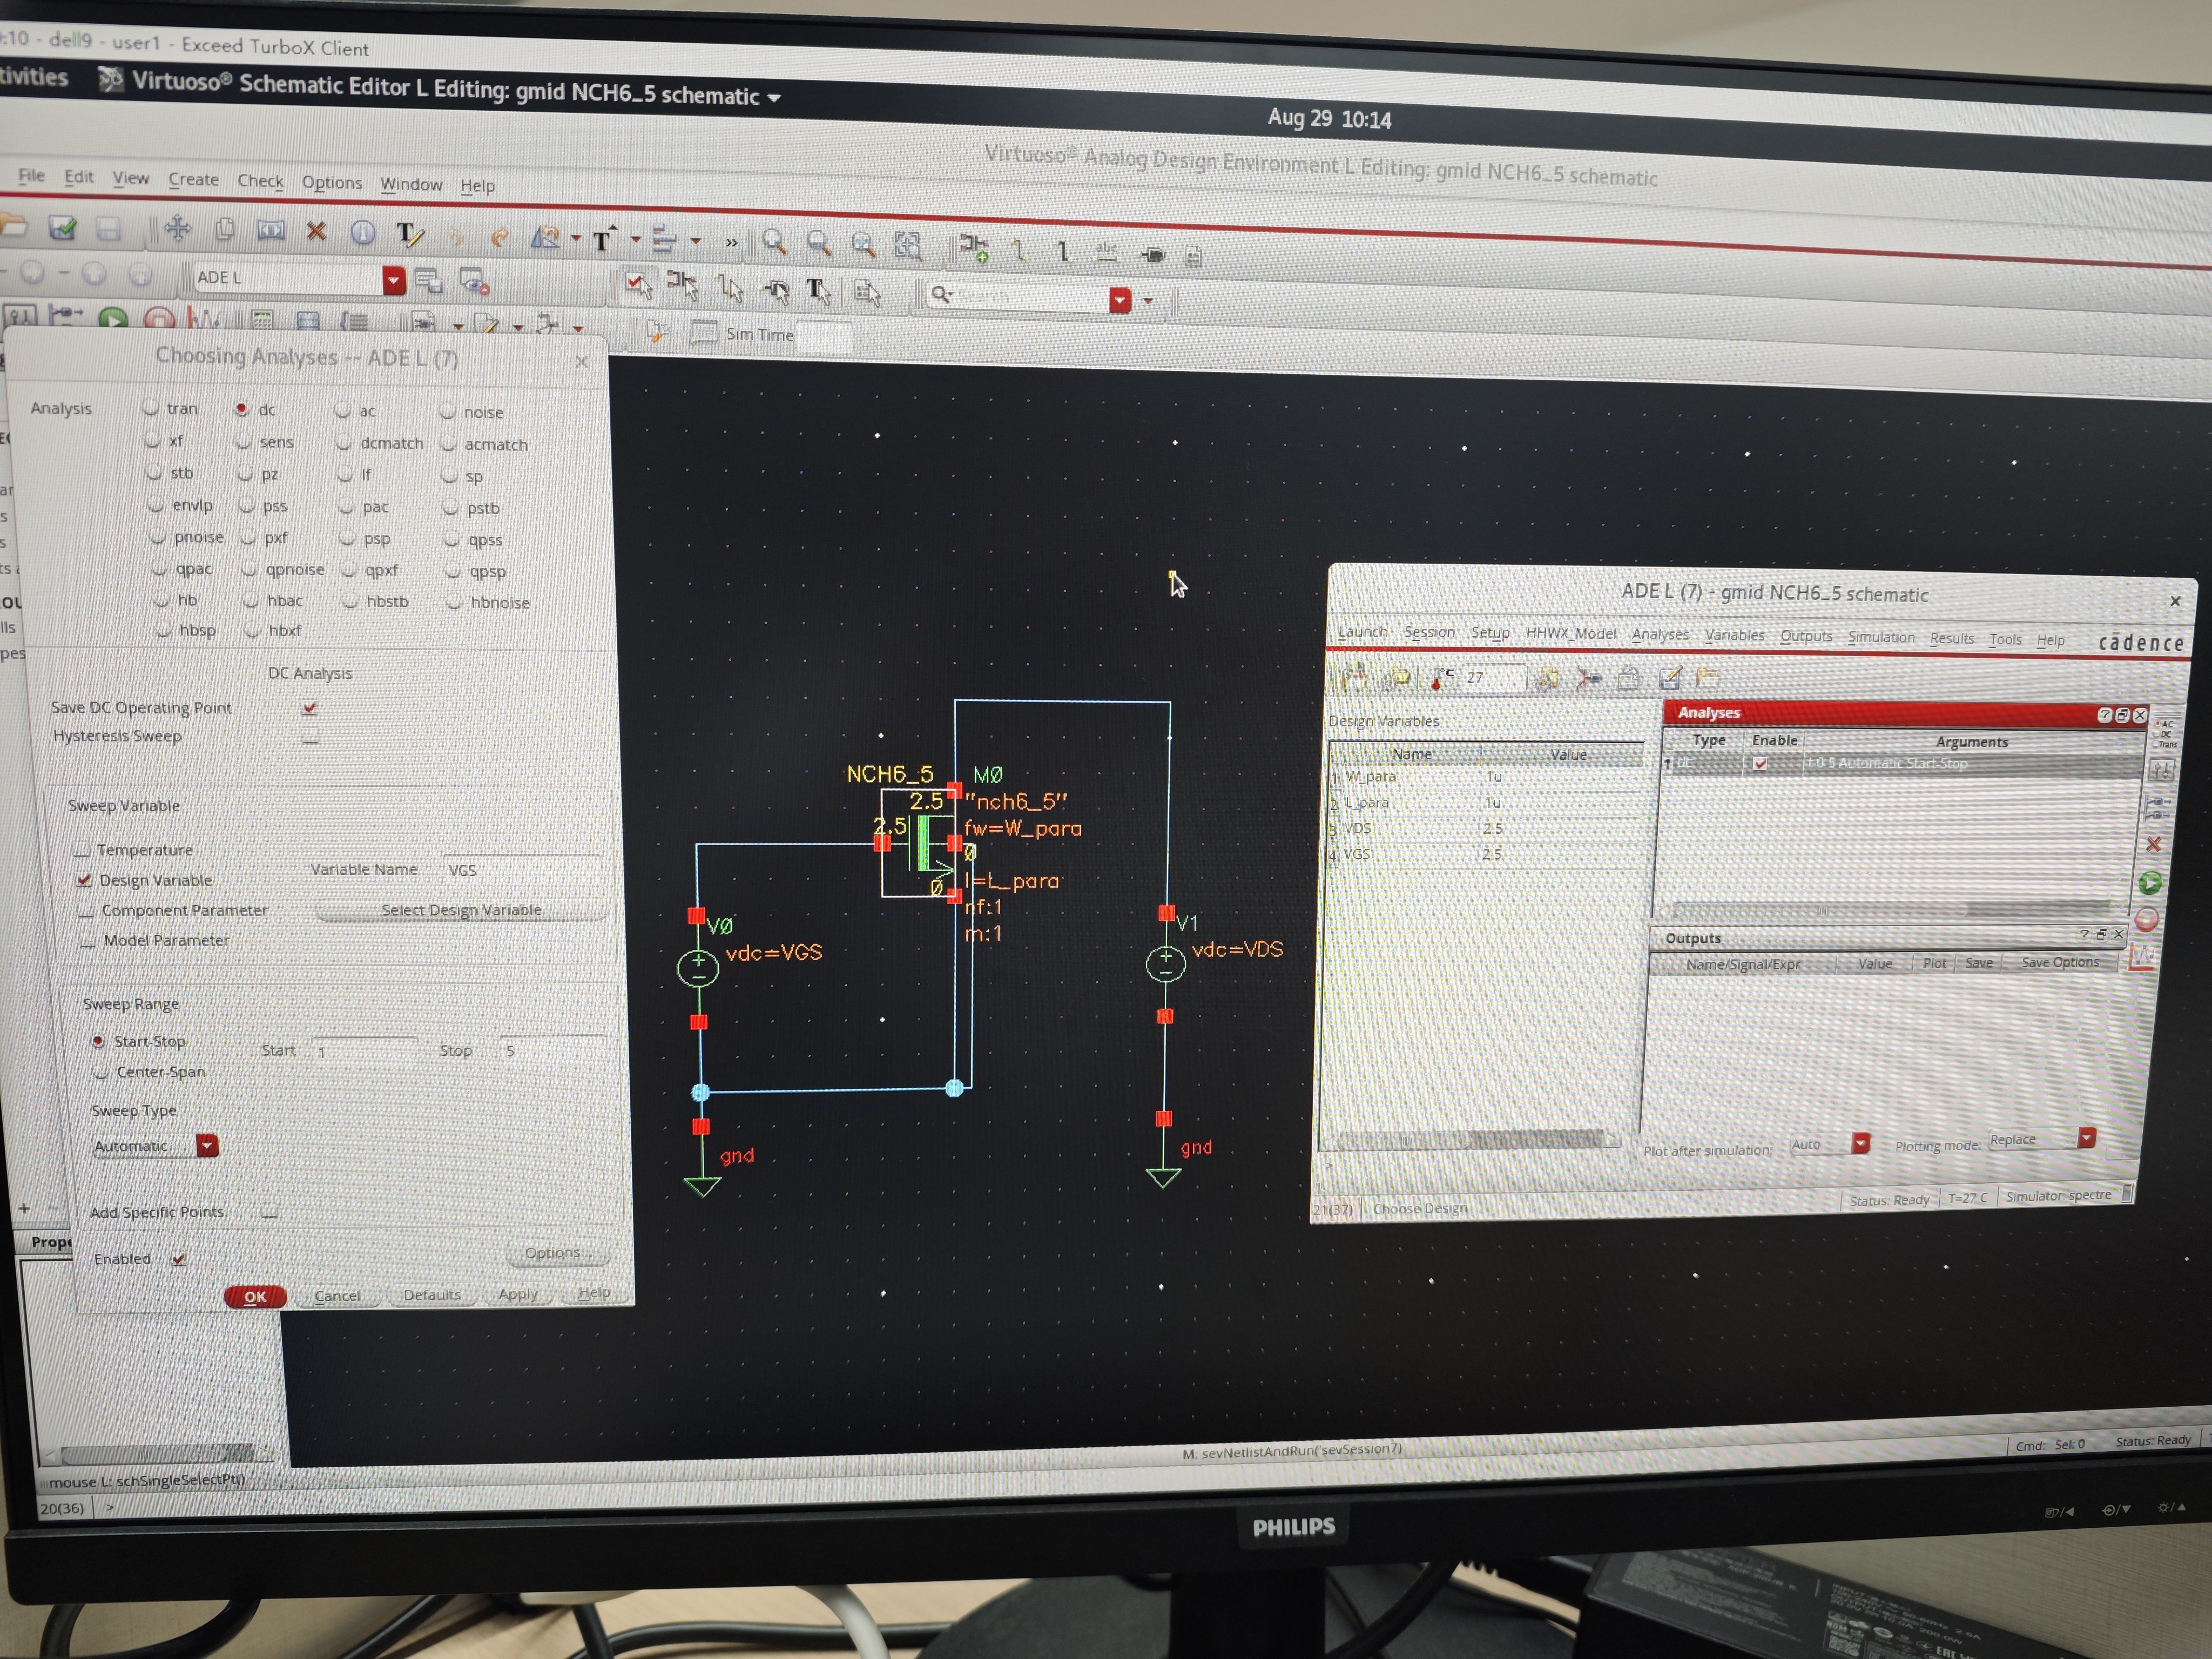The width and height of the screenshot is (2212, 1659).
Task: Open the Results menu in ADE L
Action: pyautogui.click(x=1952, y=639)
